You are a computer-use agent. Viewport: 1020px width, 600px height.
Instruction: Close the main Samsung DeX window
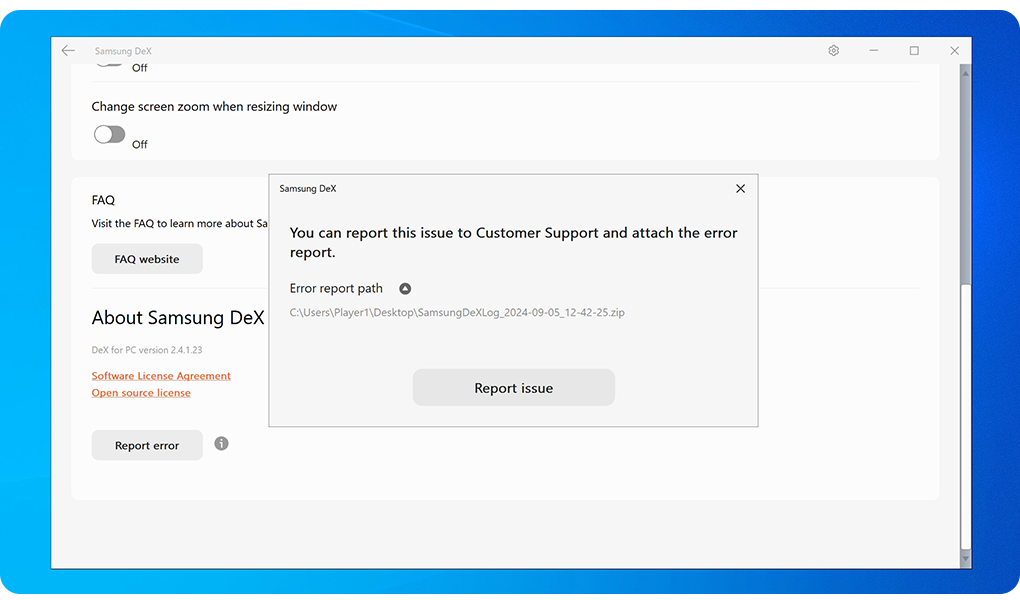point(954,51)
